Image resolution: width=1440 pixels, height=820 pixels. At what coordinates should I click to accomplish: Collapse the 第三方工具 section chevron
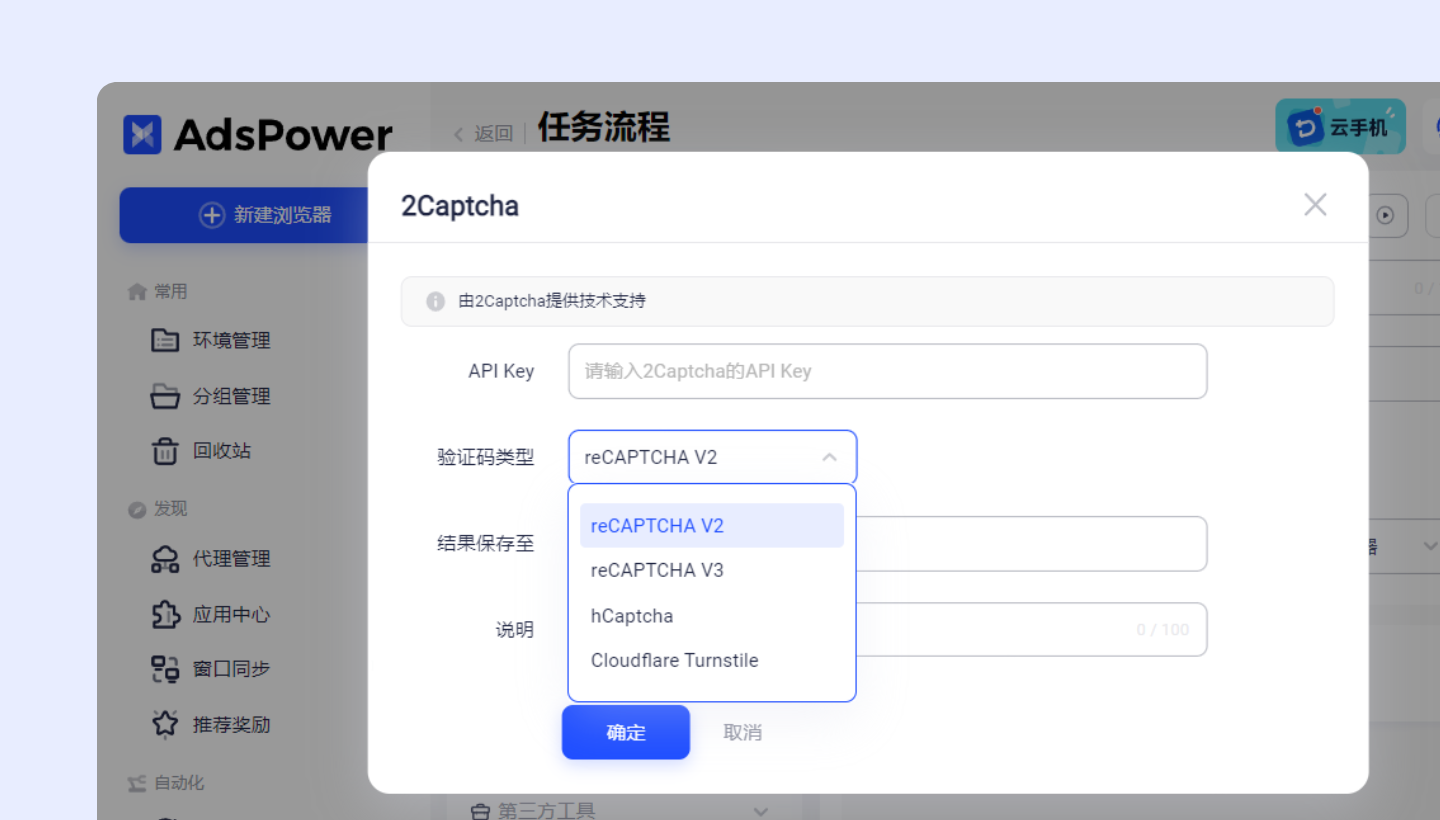(761, 811)
